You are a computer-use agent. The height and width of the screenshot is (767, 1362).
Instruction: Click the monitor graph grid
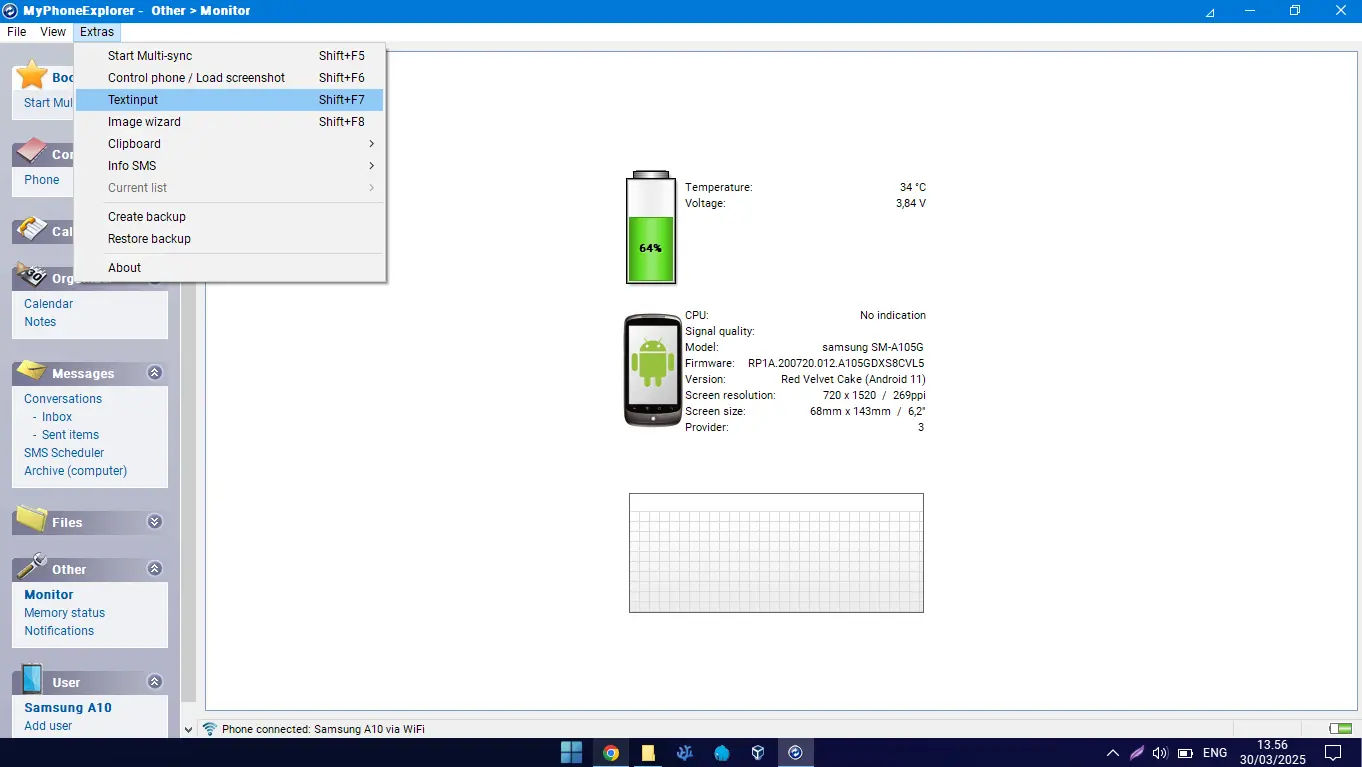click(776, 553)
